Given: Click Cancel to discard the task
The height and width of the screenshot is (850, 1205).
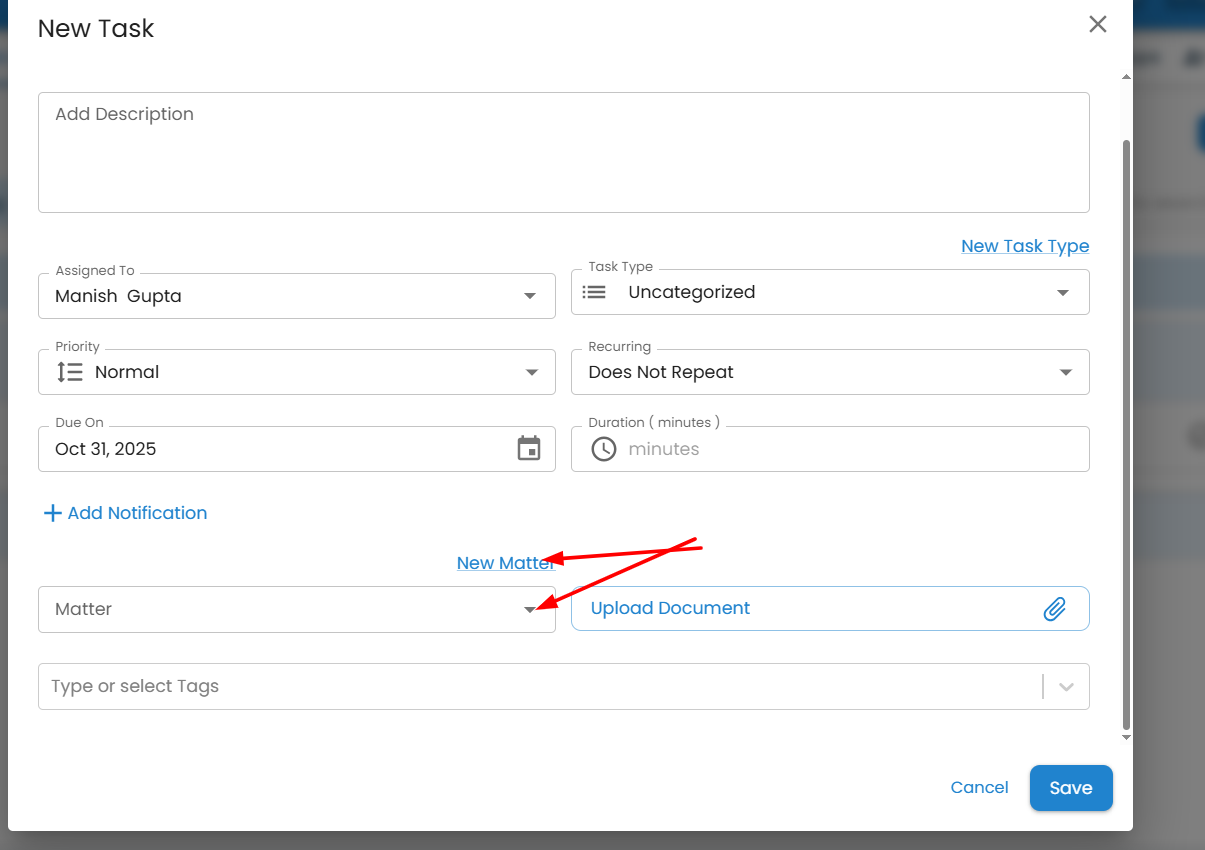Looking at the screenshot, I should 979,787.
